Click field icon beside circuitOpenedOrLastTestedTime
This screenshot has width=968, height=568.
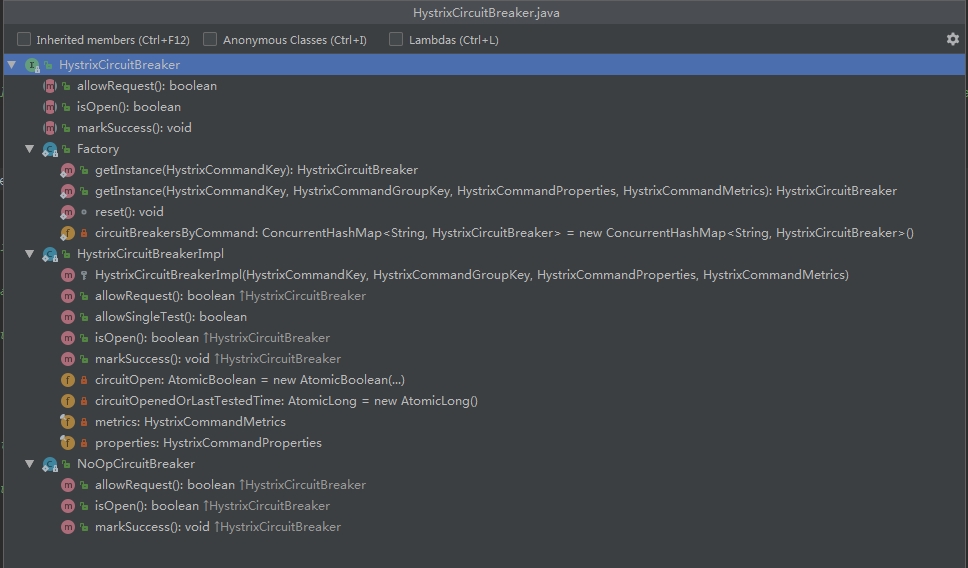[68, 401]
